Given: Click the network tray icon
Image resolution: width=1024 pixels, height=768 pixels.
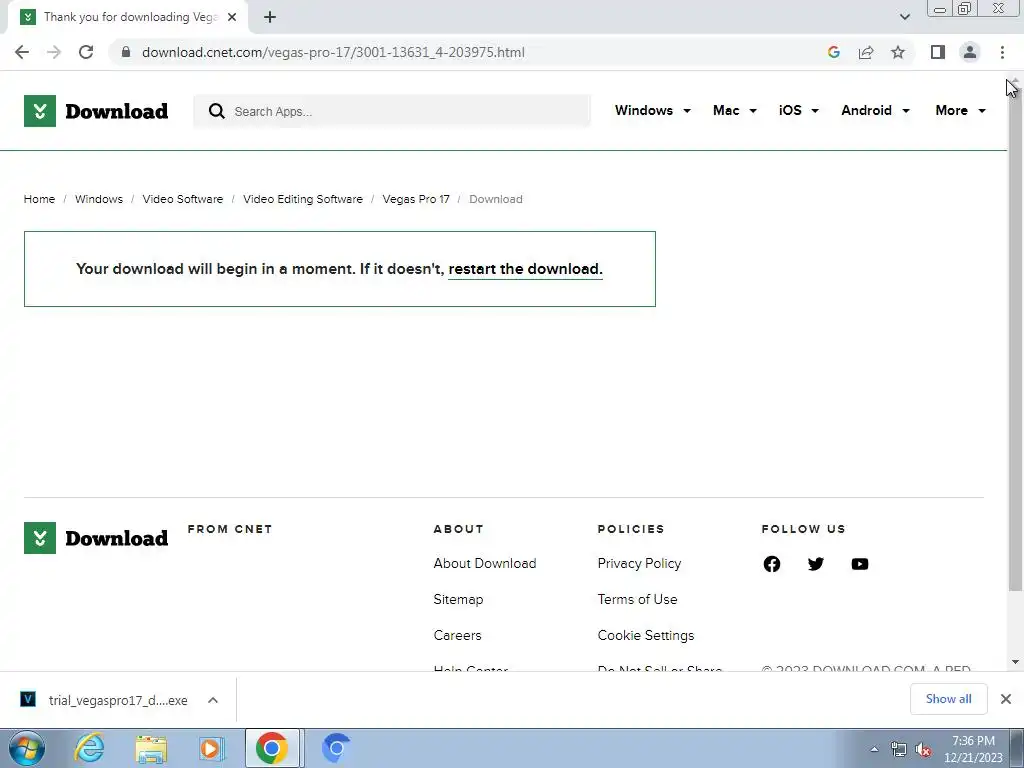Looking at the screenshot, I should [x=899, y=750].
